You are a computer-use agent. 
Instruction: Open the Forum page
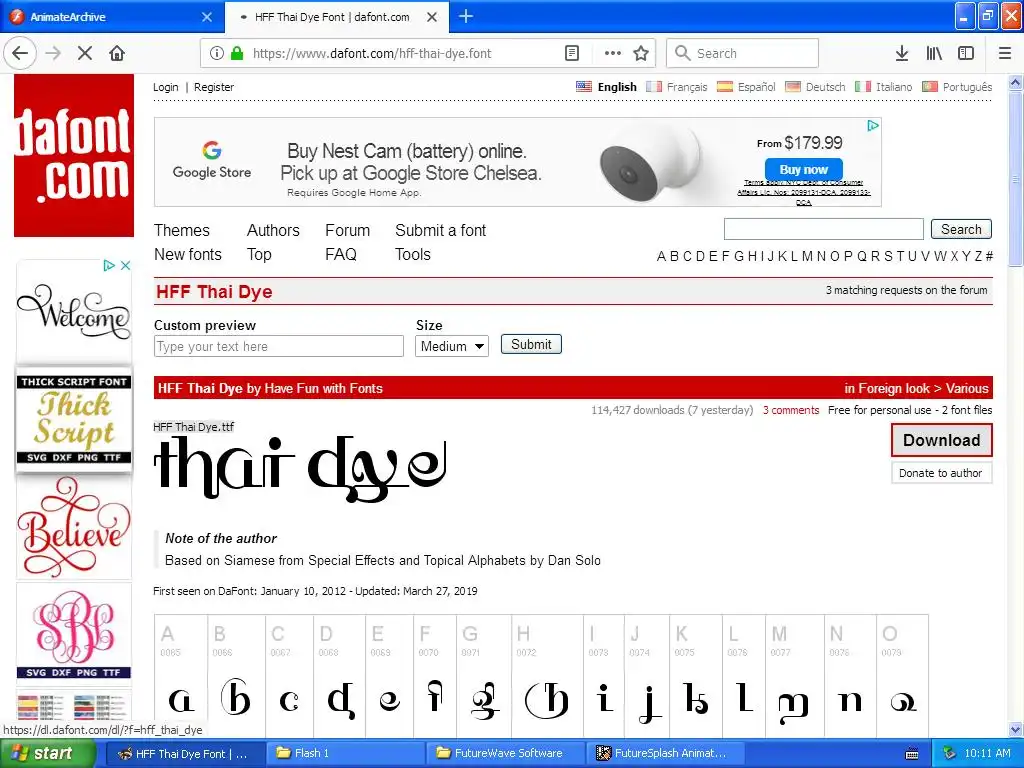tap(347, 231)
